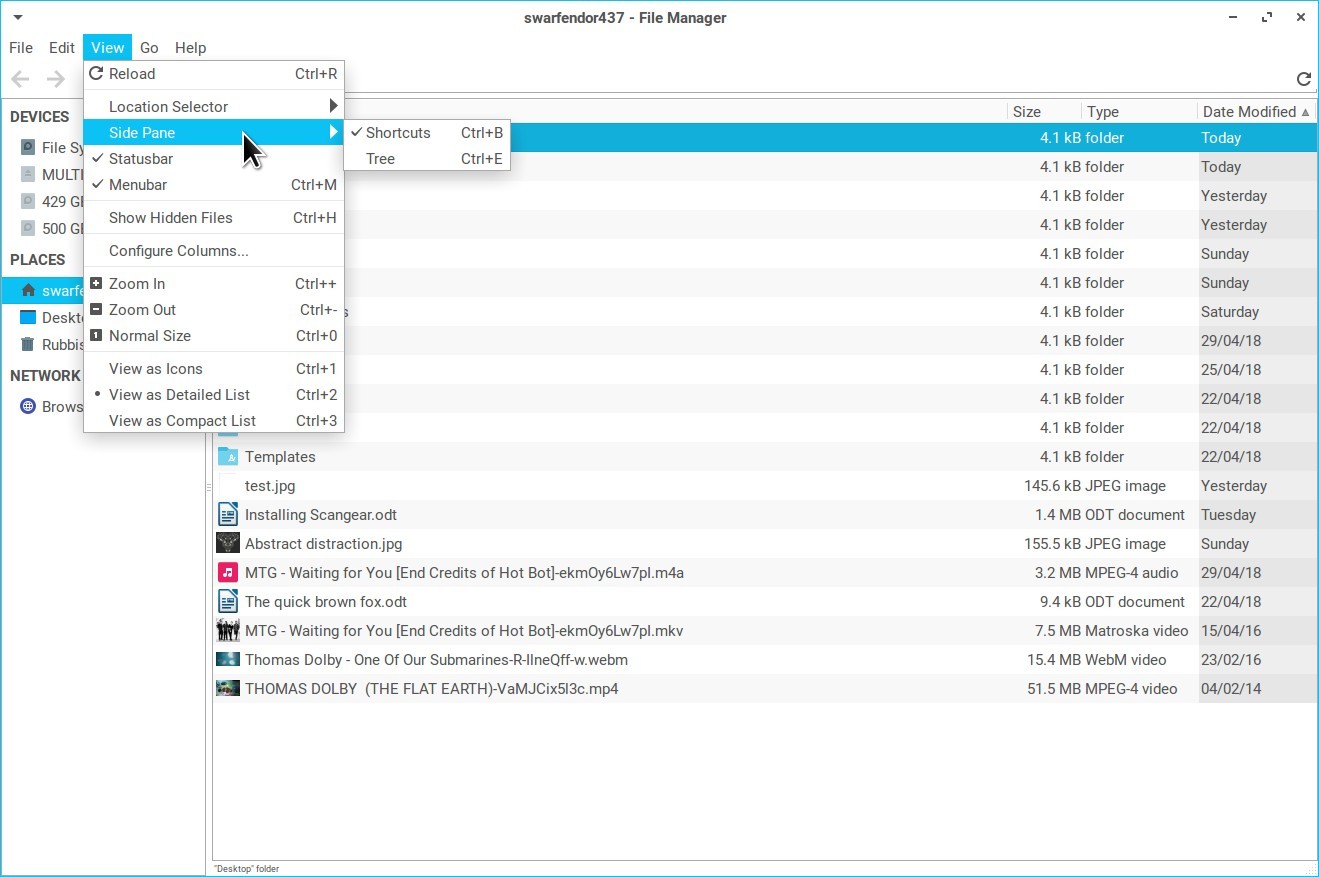Choose Zoom Out from the View menu
The width and height of the screenshot is (1319, 877).
coord(142,310)
